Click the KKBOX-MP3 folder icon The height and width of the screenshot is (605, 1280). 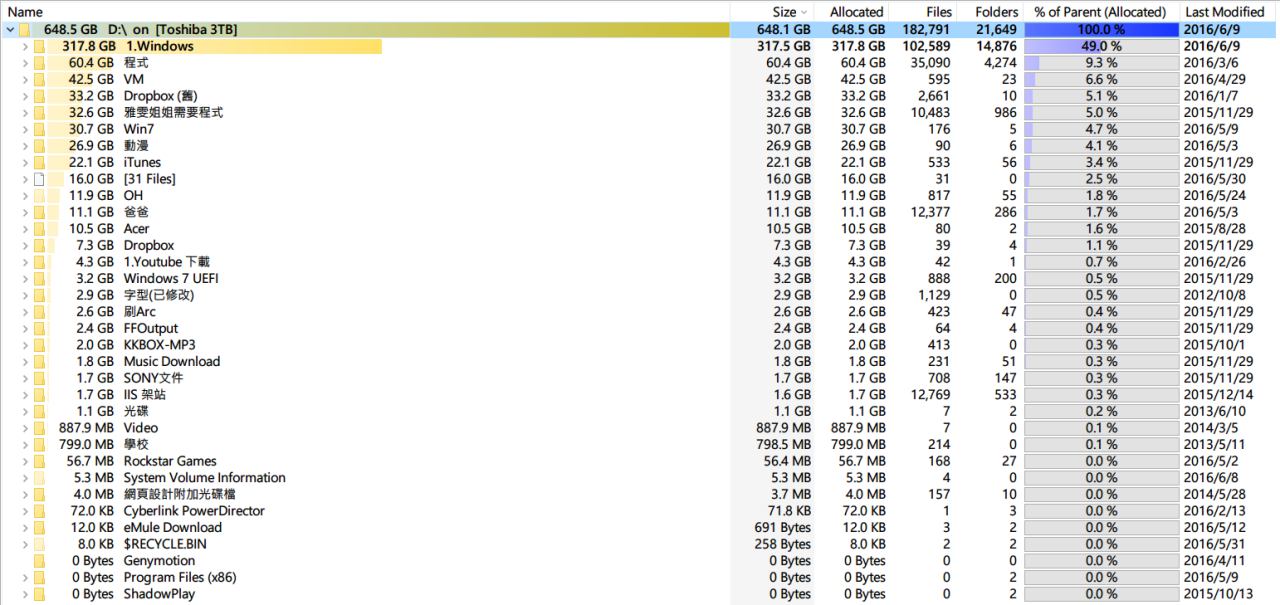click(x=38, y=344)
